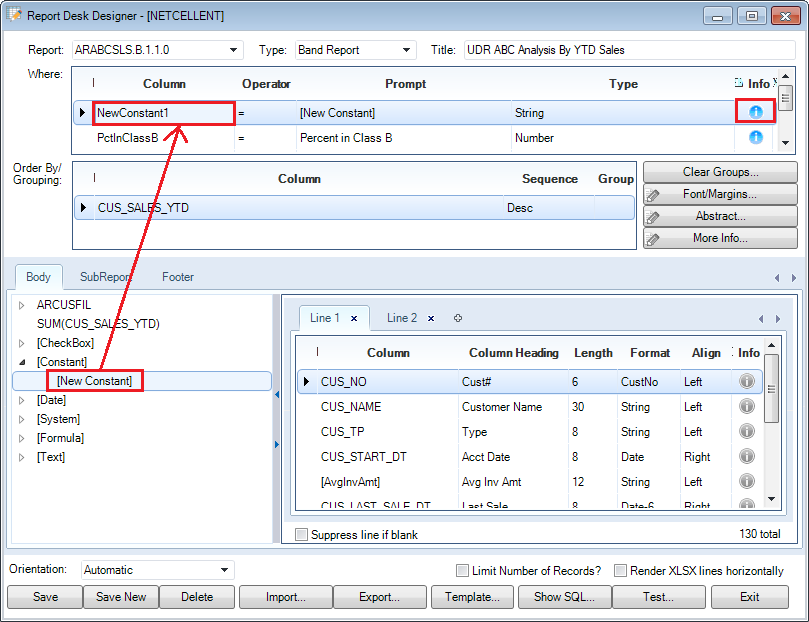Click the info icon for NewConstant1 row
This screenshot has width=809, height=622.
(755, 112)
